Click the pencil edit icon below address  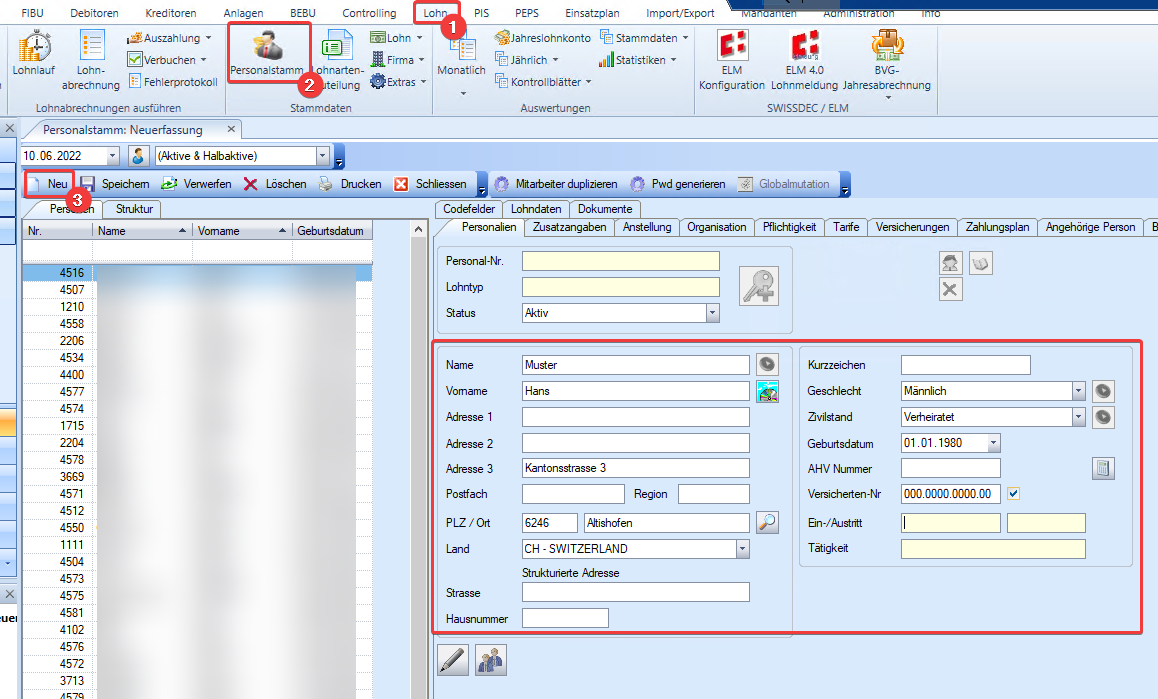coord(452,660)
